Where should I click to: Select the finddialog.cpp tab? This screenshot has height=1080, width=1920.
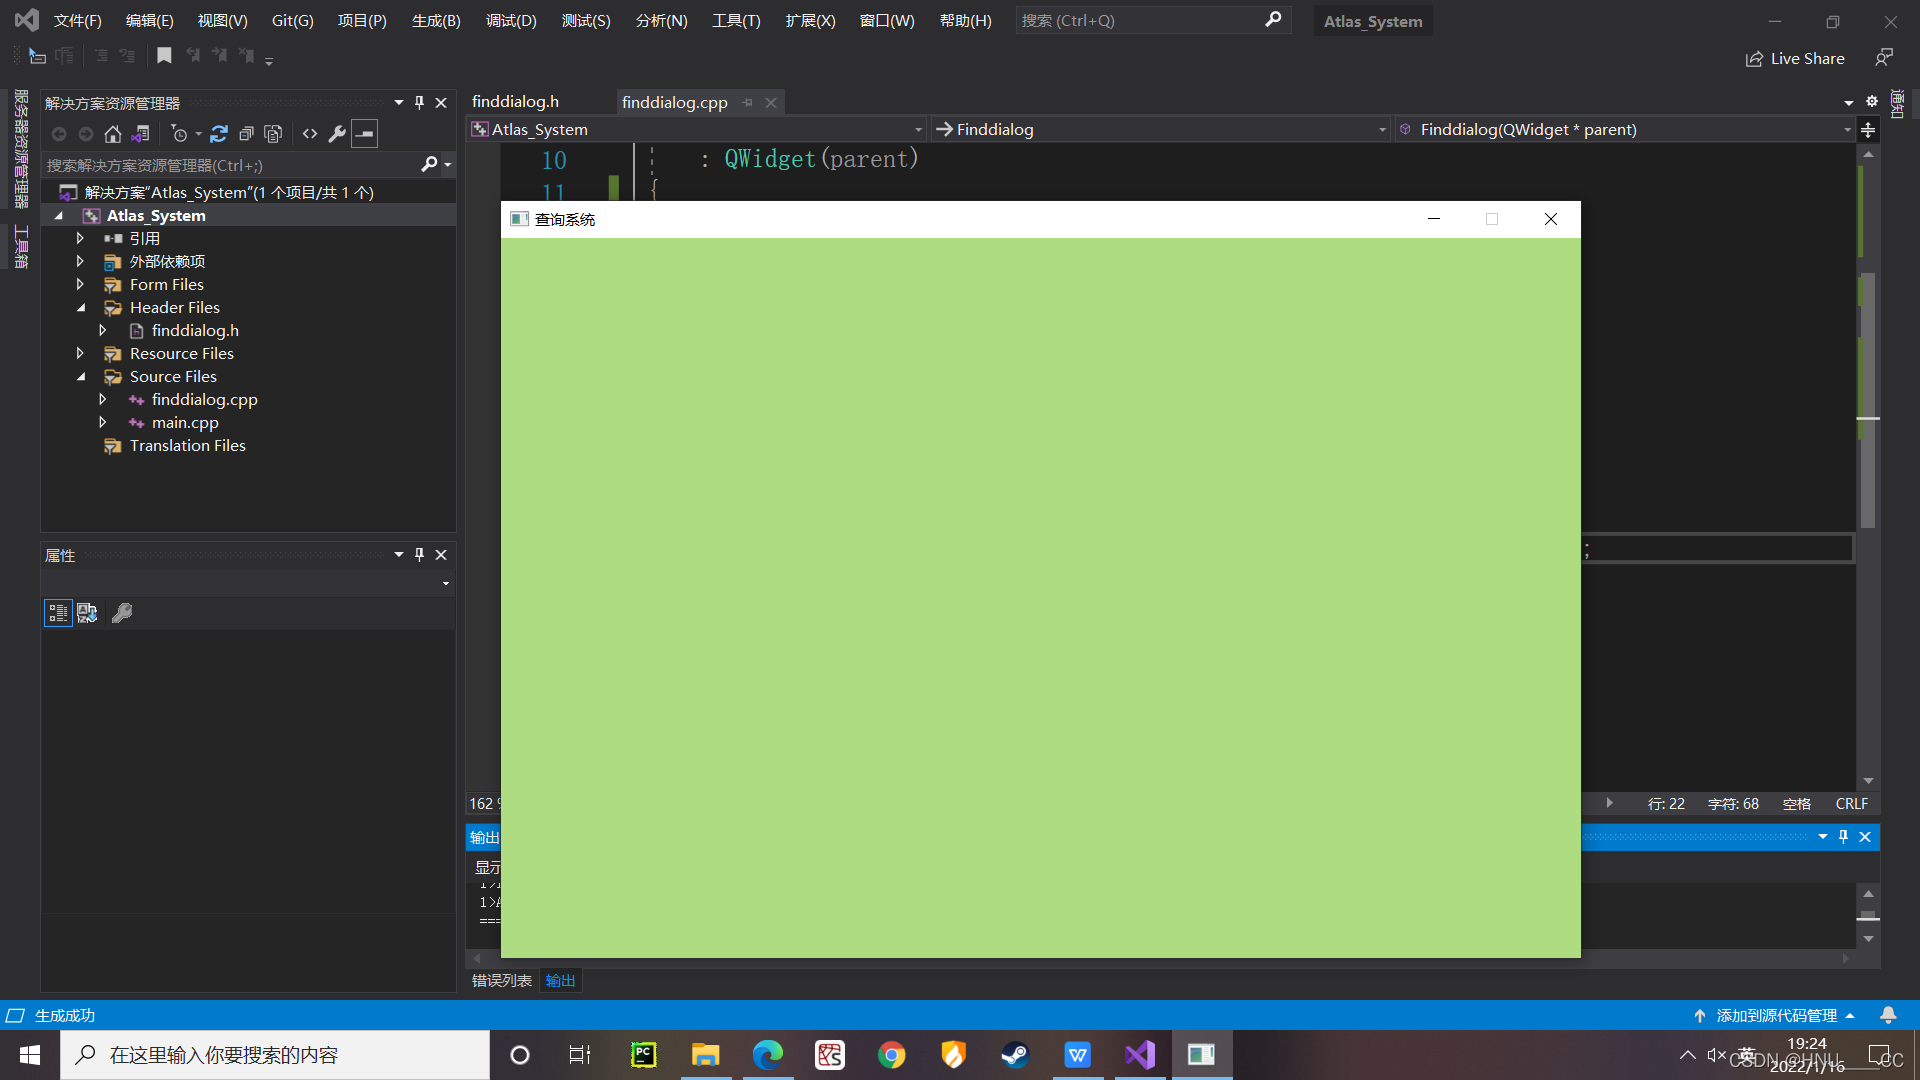click(674, 102)
